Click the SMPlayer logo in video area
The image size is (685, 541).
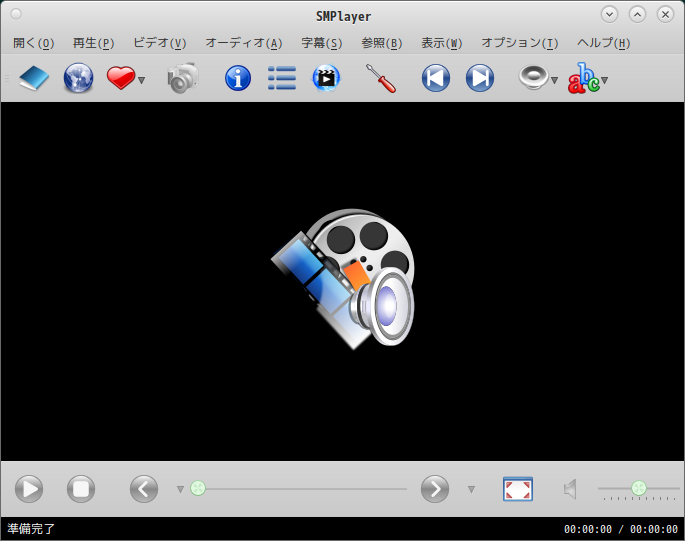[x=342, y=279]
